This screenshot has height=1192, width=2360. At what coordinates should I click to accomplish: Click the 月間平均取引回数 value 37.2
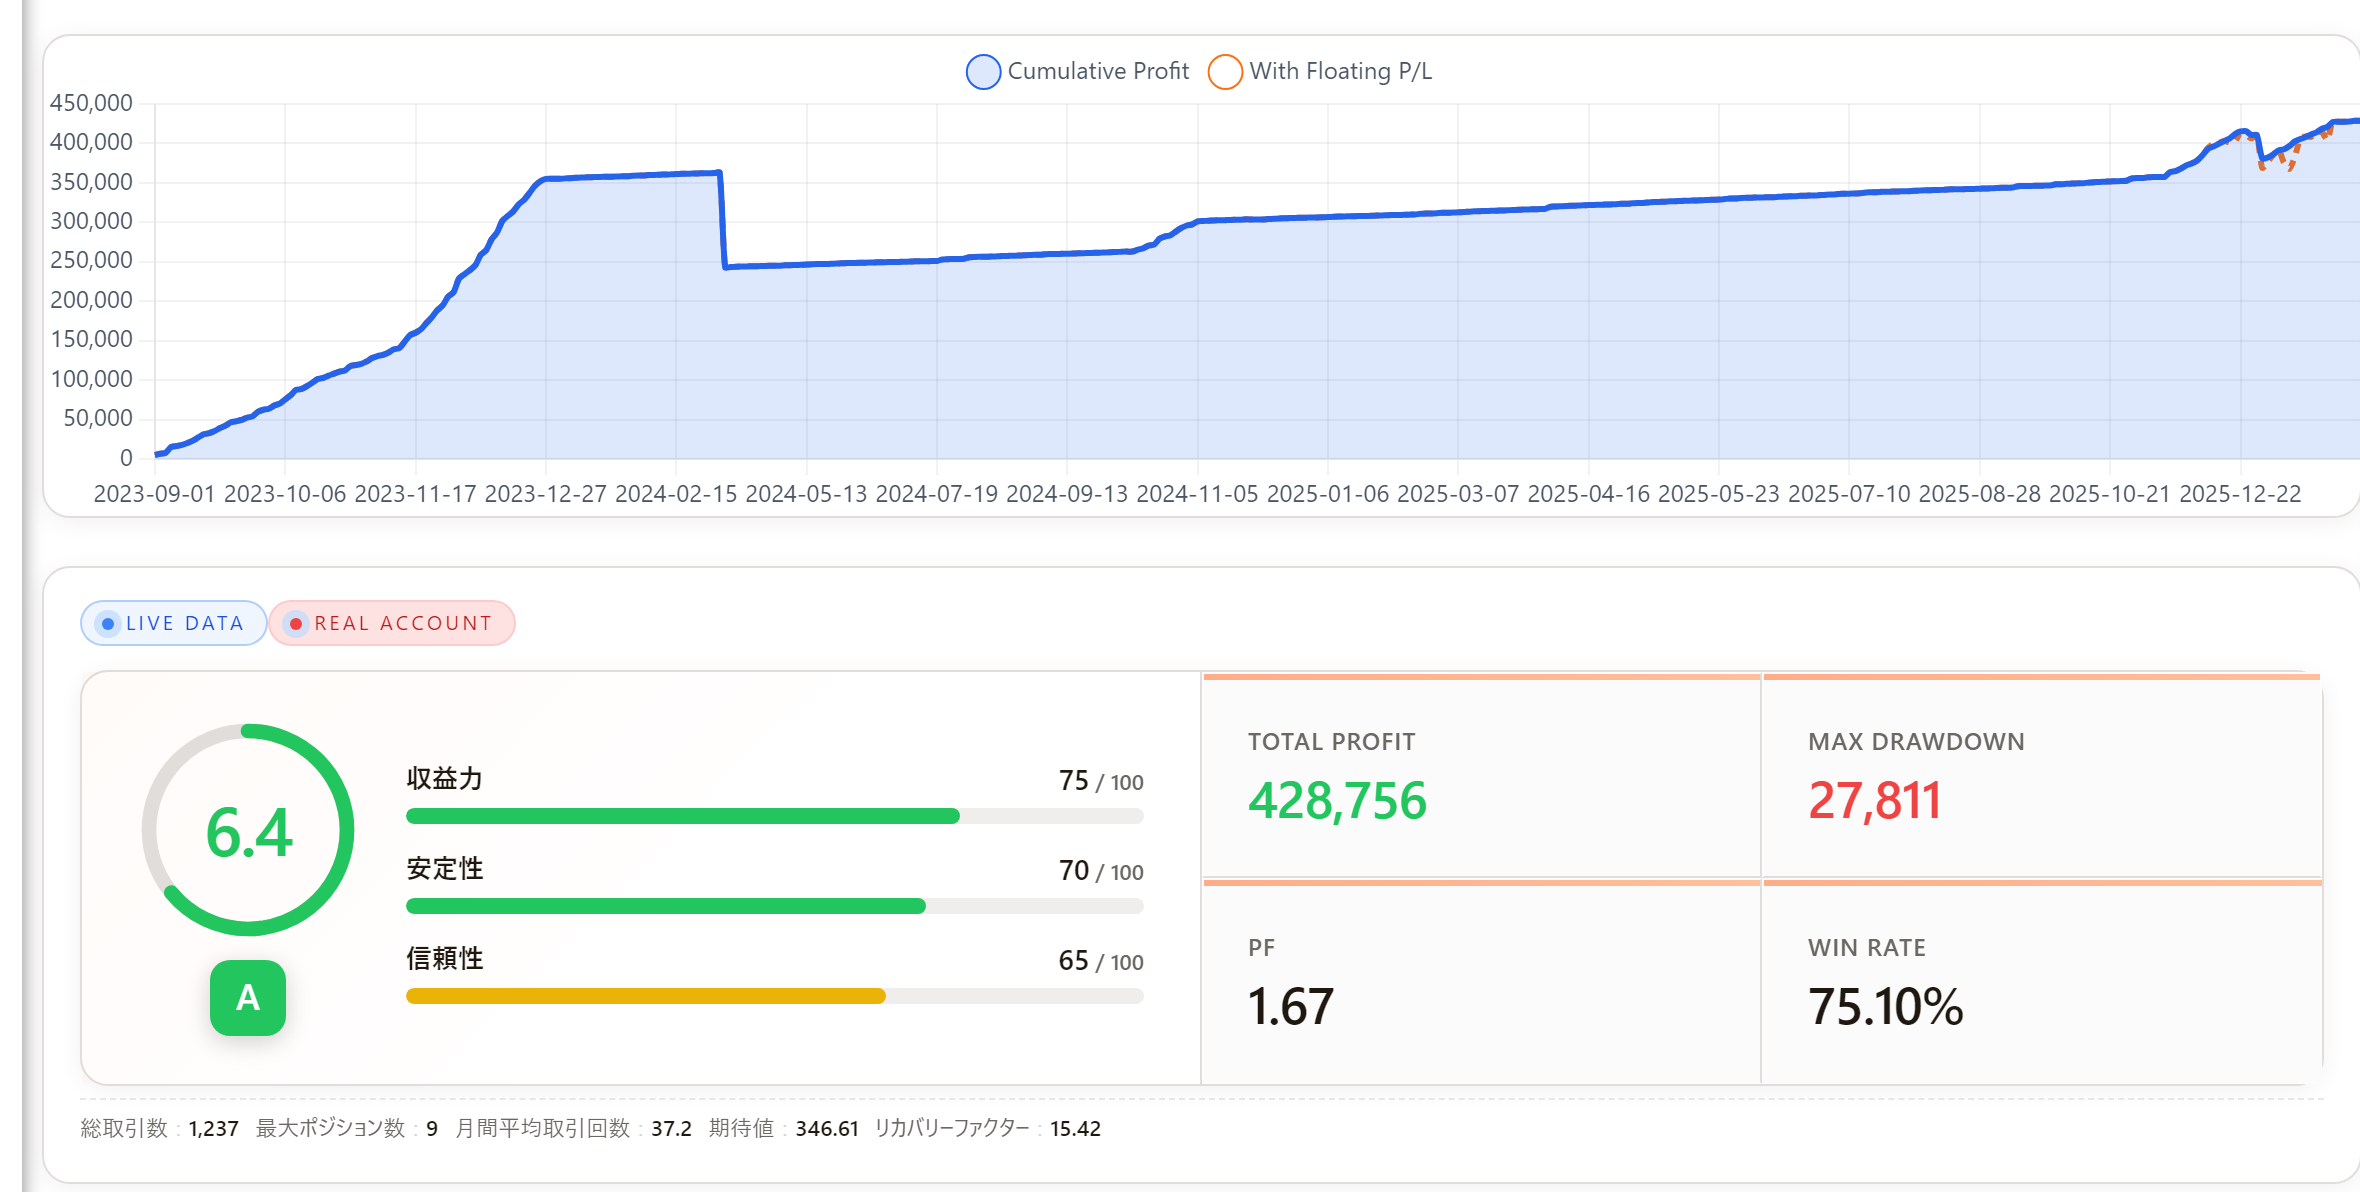[671, 1129]
